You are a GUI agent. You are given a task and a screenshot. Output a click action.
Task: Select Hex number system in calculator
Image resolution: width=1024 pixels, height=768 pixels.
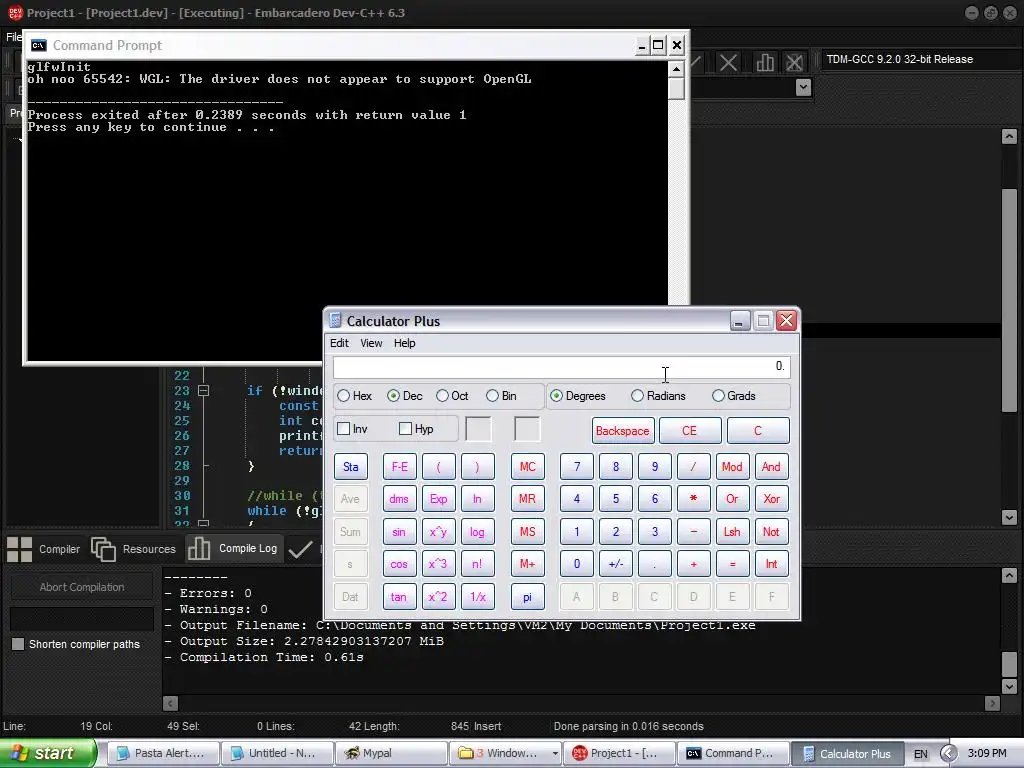(344, 396)
